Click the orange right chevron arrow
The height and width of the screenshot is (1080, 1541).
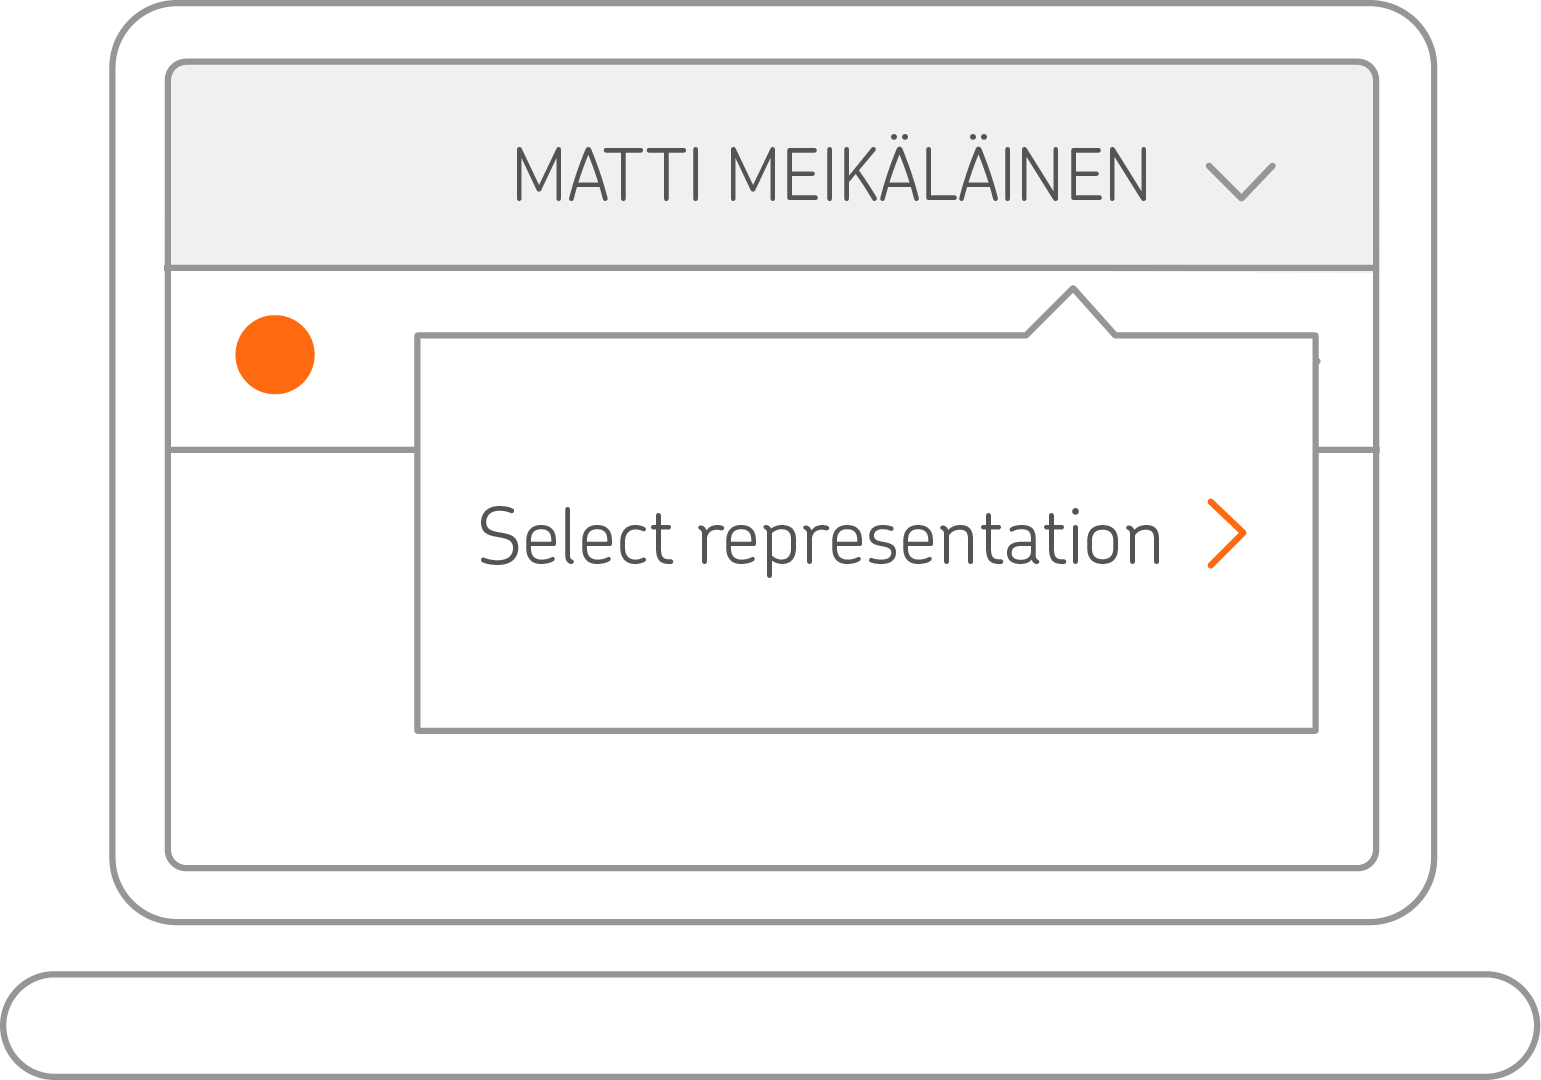tap(1227, 534)
